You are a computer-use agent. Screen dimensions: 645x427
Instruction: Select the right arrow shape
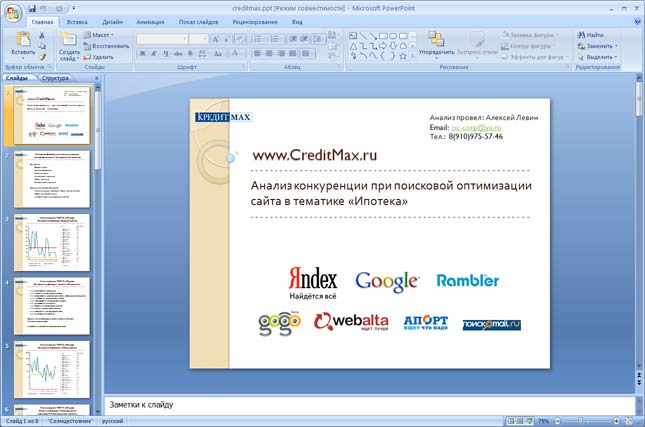click(x=383, y=46)
